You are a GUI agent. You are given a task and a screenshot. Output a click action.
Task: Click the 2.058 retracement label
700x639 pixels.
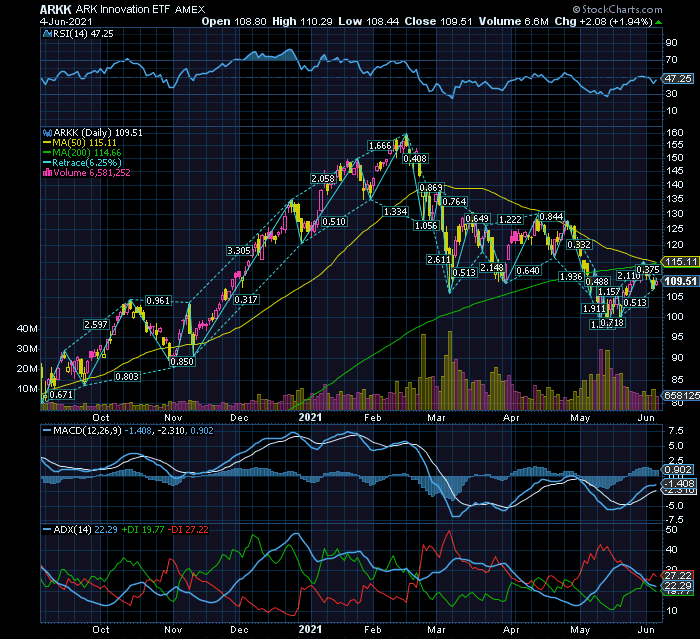tap(323, 179)
